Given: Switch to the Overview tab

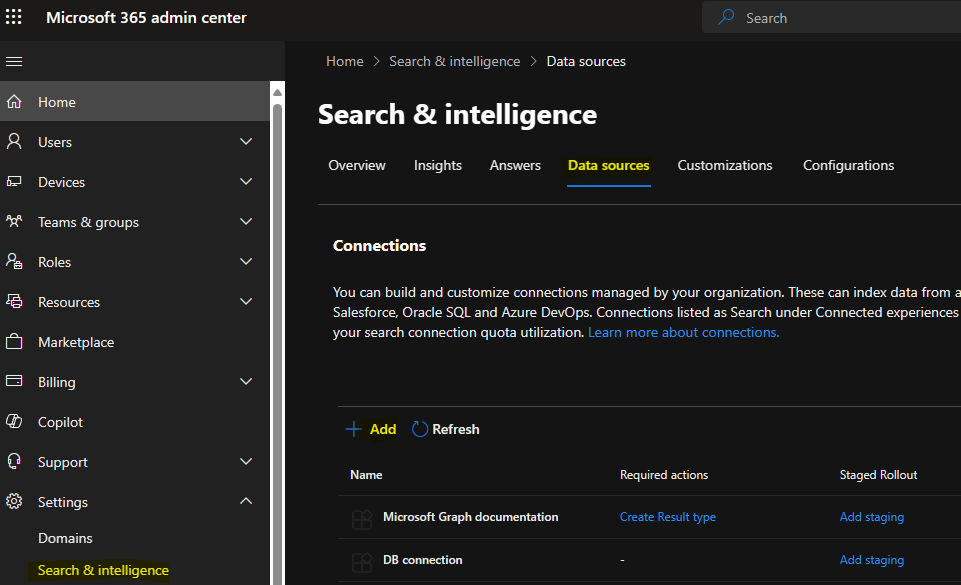Looking at the screenshot, I should coord(357,165).
